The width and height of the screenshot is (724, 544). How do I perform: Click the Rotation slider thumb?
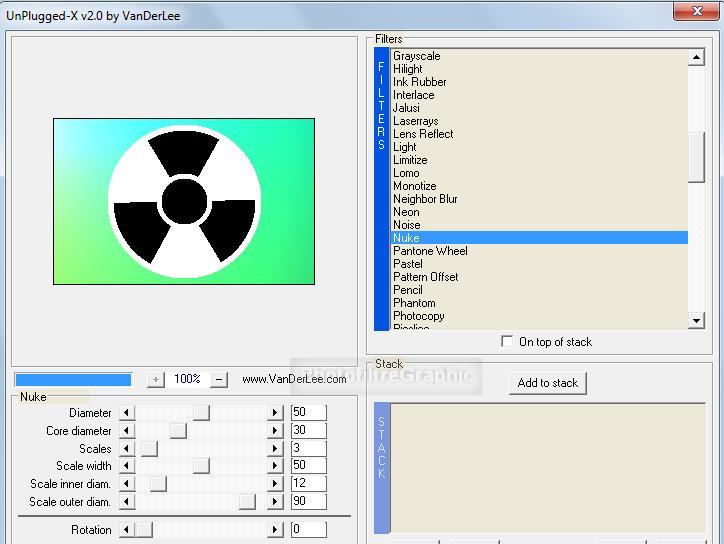point(144,529)
